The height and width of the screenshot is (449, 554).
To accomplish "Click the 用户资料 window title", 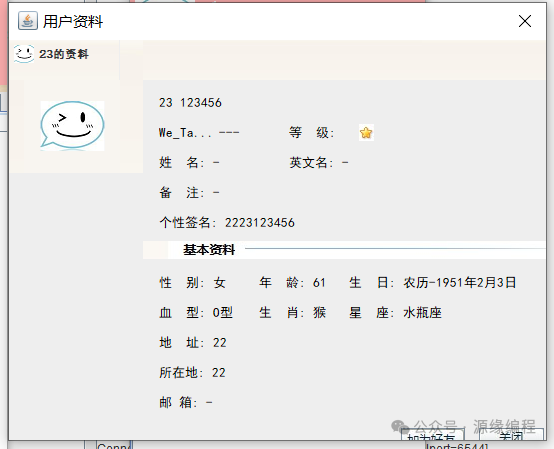I will [x=73, y=22].
